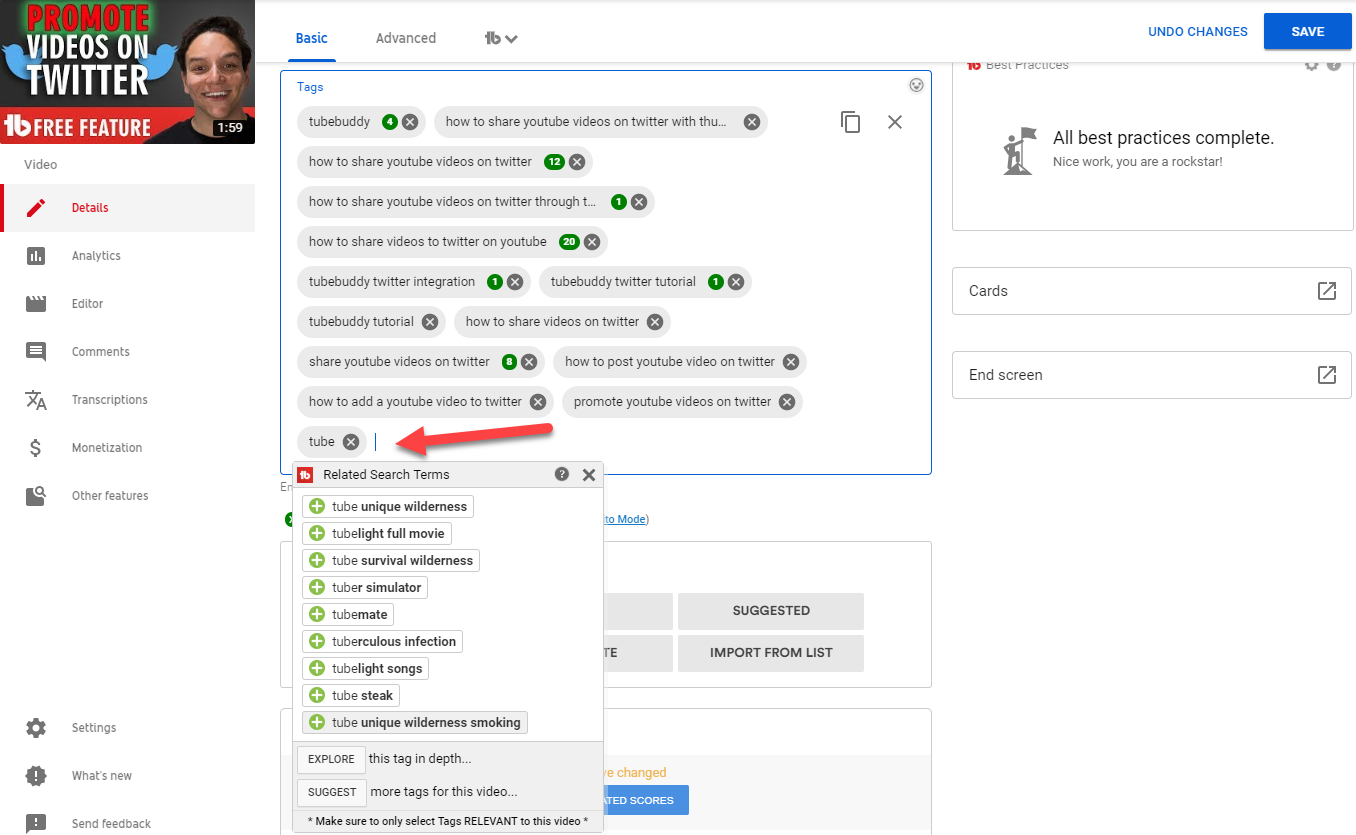Clear all tags with the X icon
1356x835 pixels.
895,122
